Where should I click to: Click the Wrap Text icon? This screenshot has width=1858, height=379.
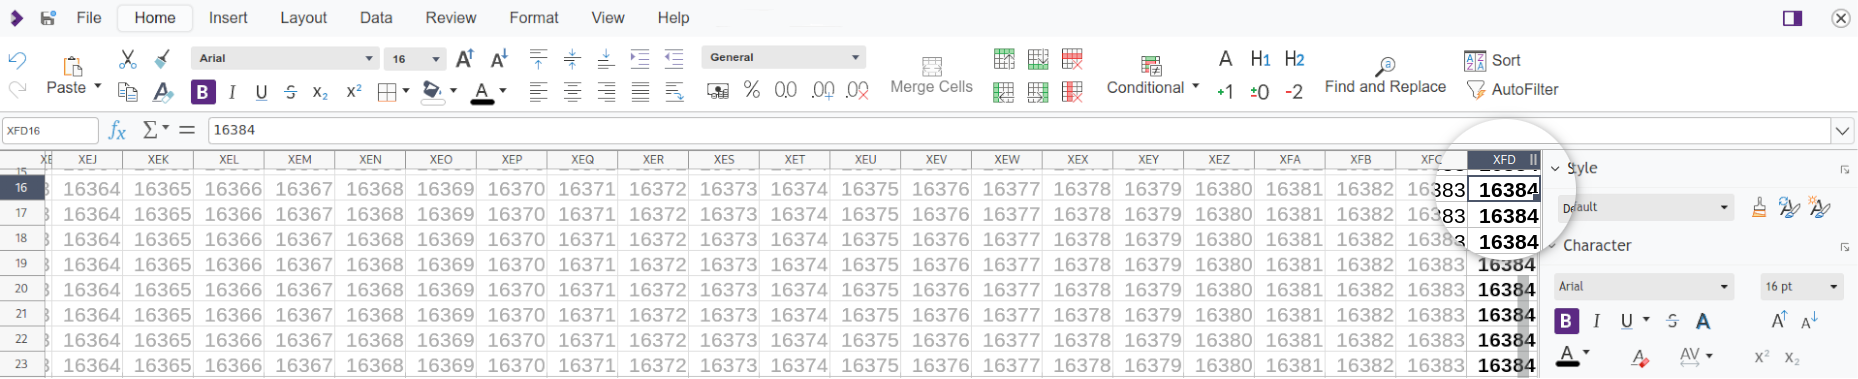(x=674, y=92)
